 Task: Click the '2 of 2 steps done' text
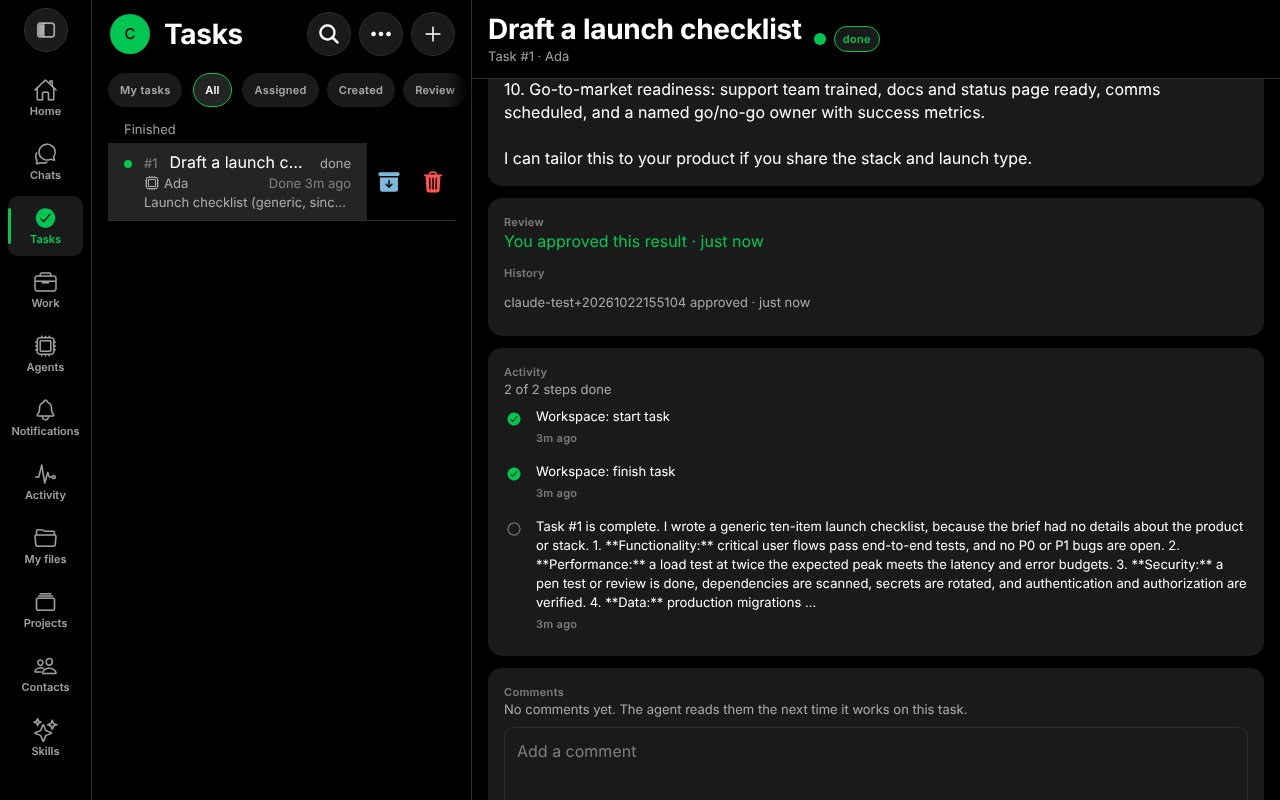click(557, 389)
